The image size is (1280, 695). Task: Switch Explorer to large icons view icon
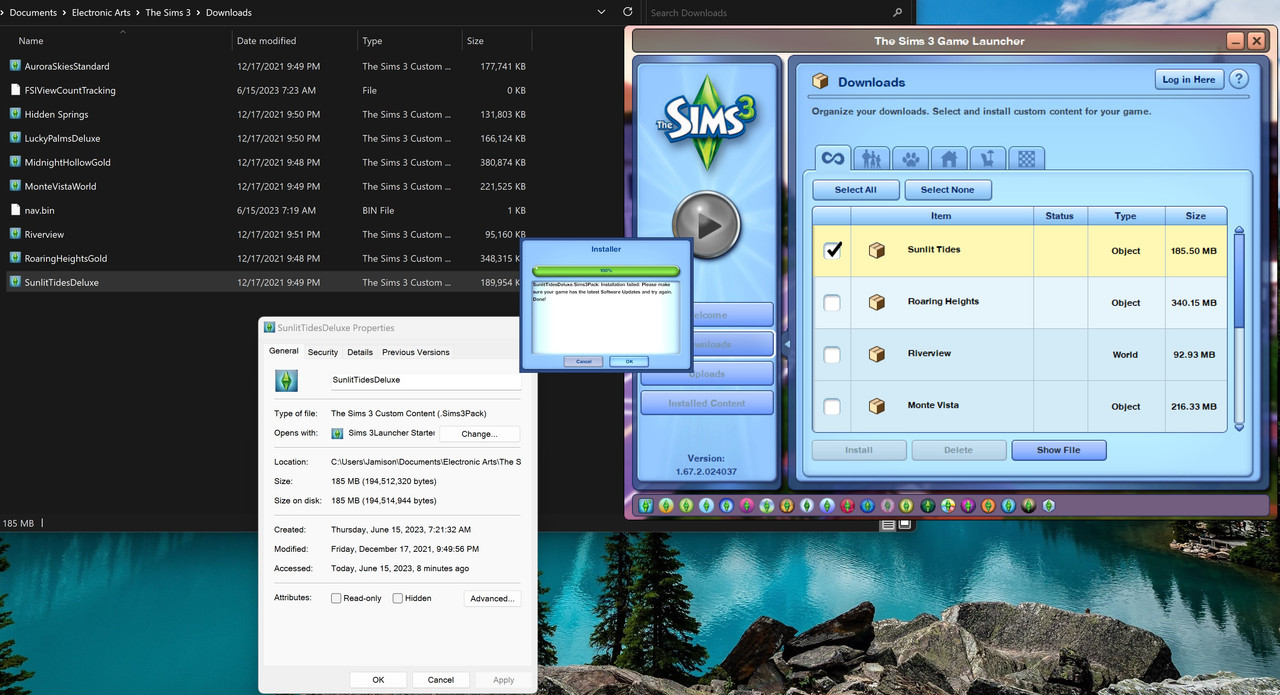905,524
